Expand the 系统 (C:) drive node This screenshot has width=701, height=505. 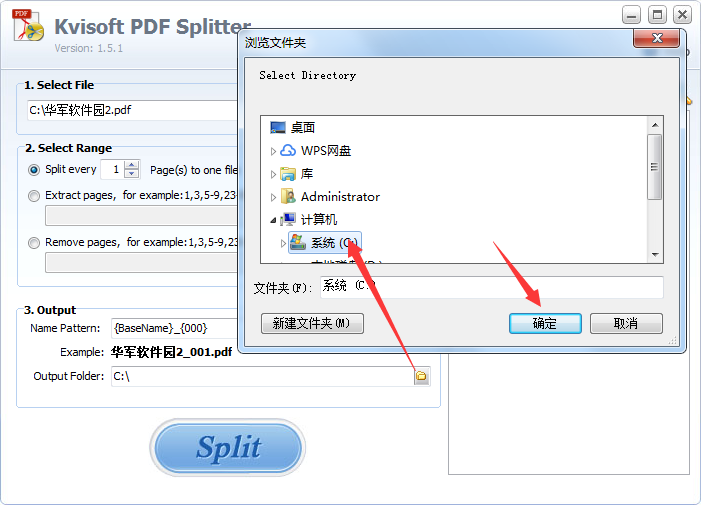click(283, 243)
